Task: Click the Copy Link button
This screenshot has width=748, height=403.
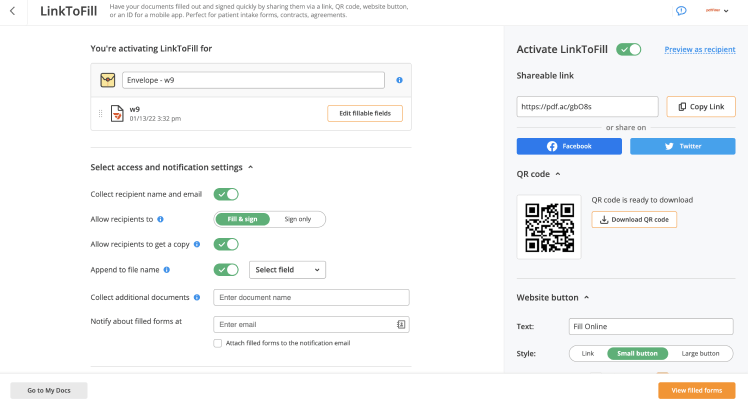Action: click(x=701, y=106)
